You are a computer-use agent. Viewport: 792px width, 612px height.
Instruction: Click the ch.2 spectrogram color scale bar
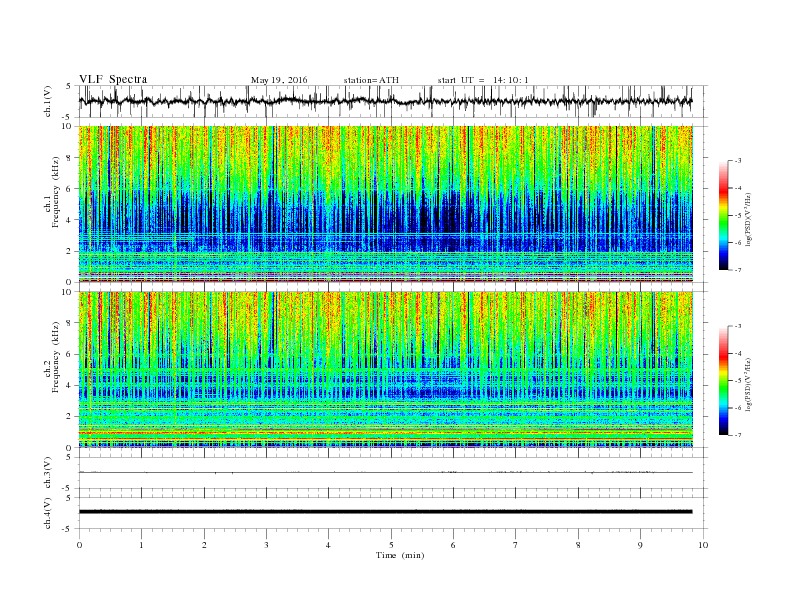(x=723, y=380)
